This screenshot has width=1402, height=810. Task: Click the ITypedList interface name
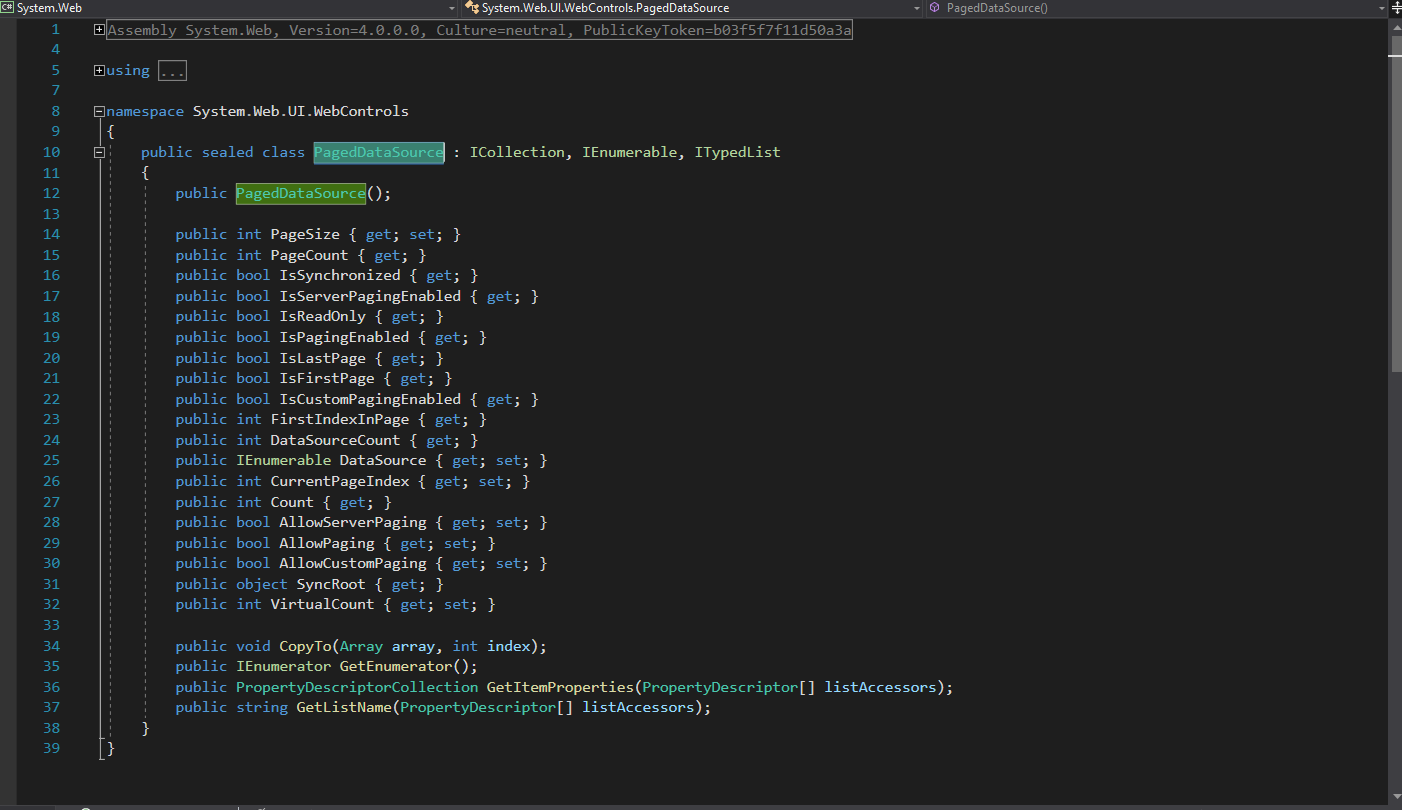(737, 152)
